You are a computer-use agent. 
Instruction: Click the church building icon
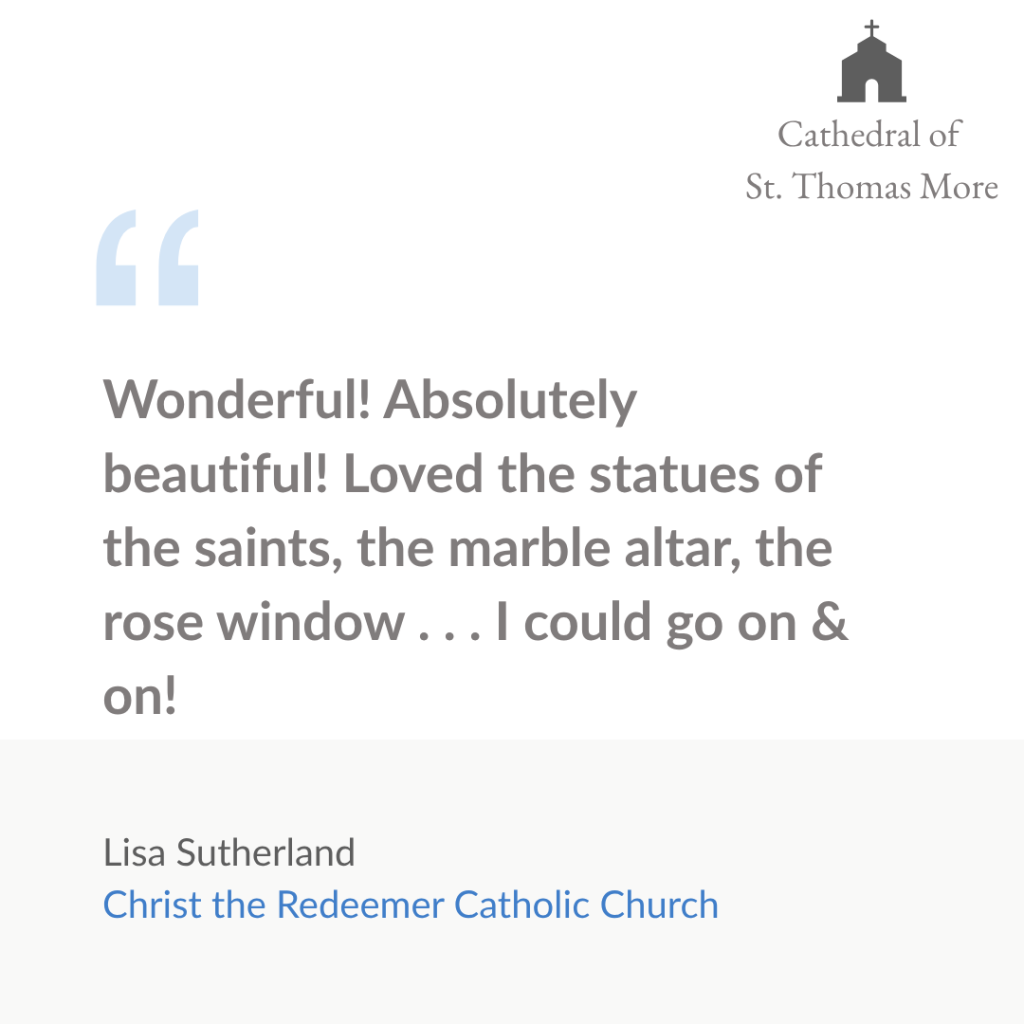pos(871,61)
